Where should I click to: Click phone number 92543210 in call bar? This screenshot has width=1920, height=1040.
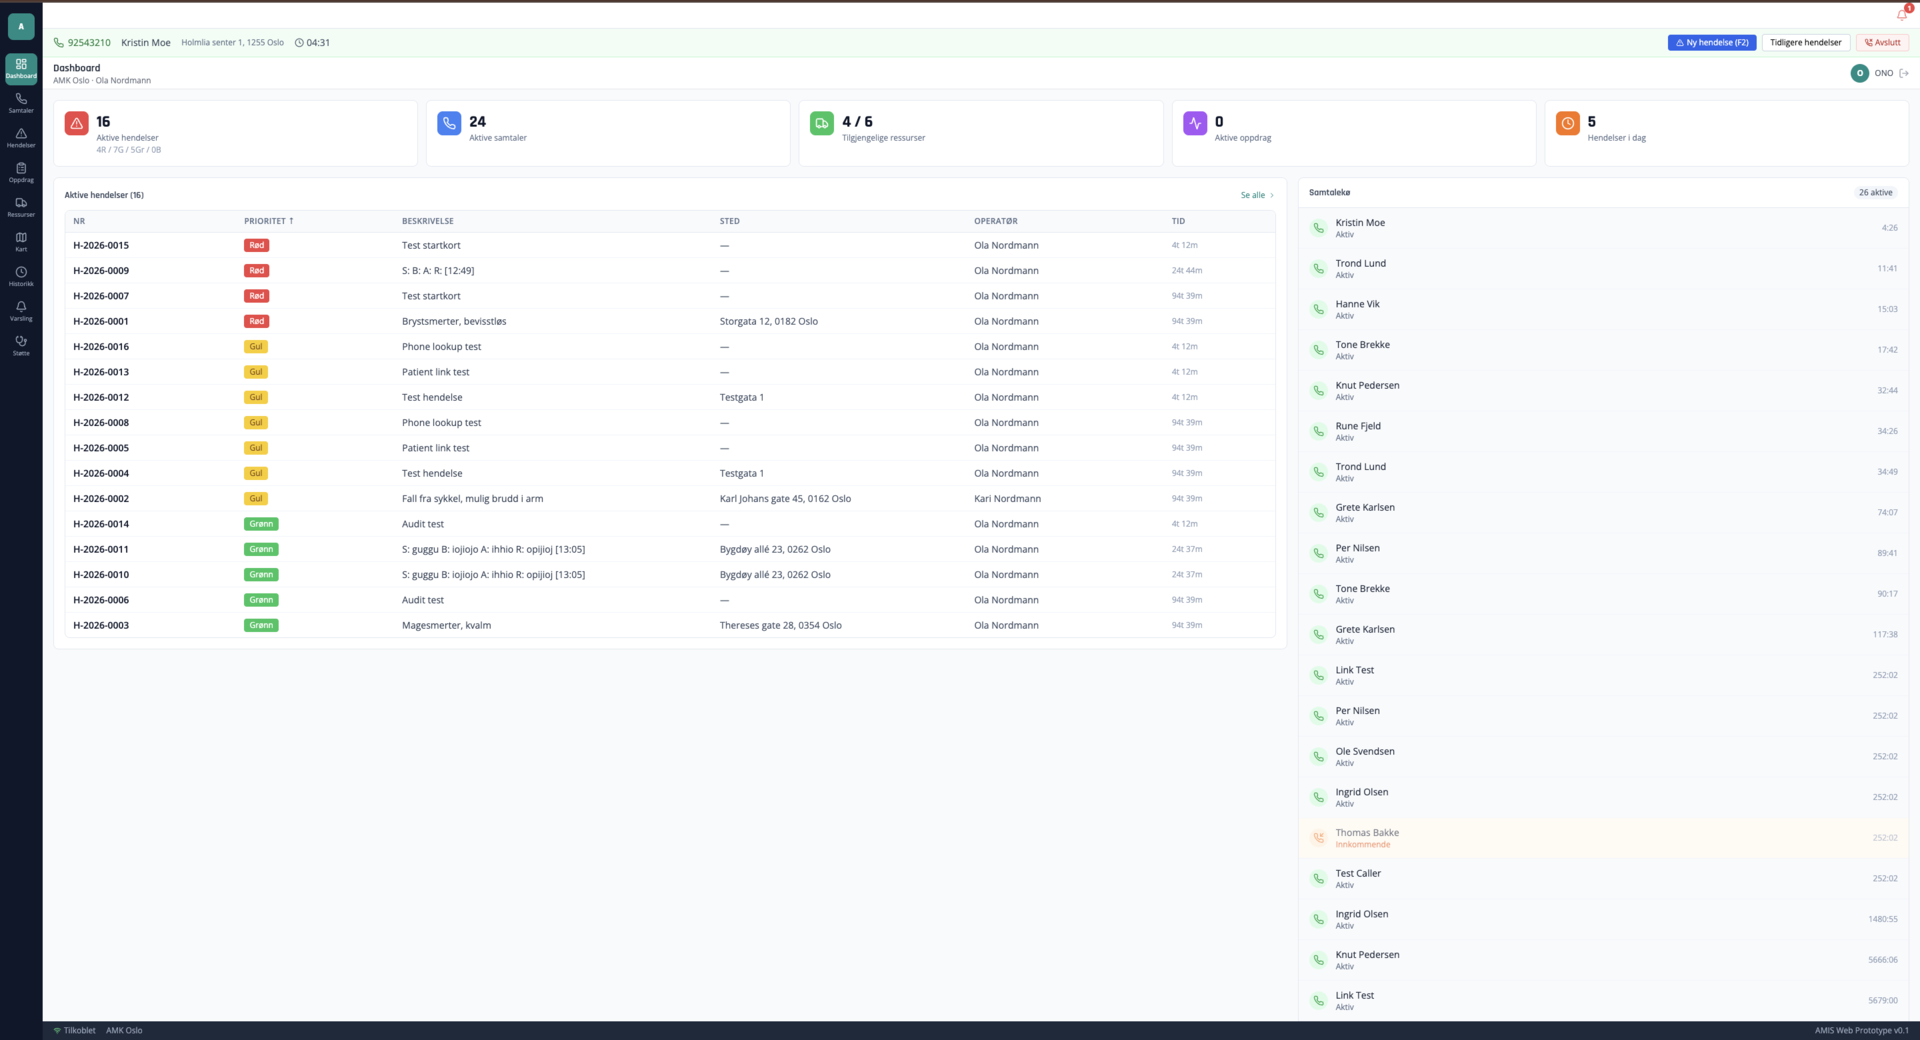pyautogui.click(x=89, y=43)
